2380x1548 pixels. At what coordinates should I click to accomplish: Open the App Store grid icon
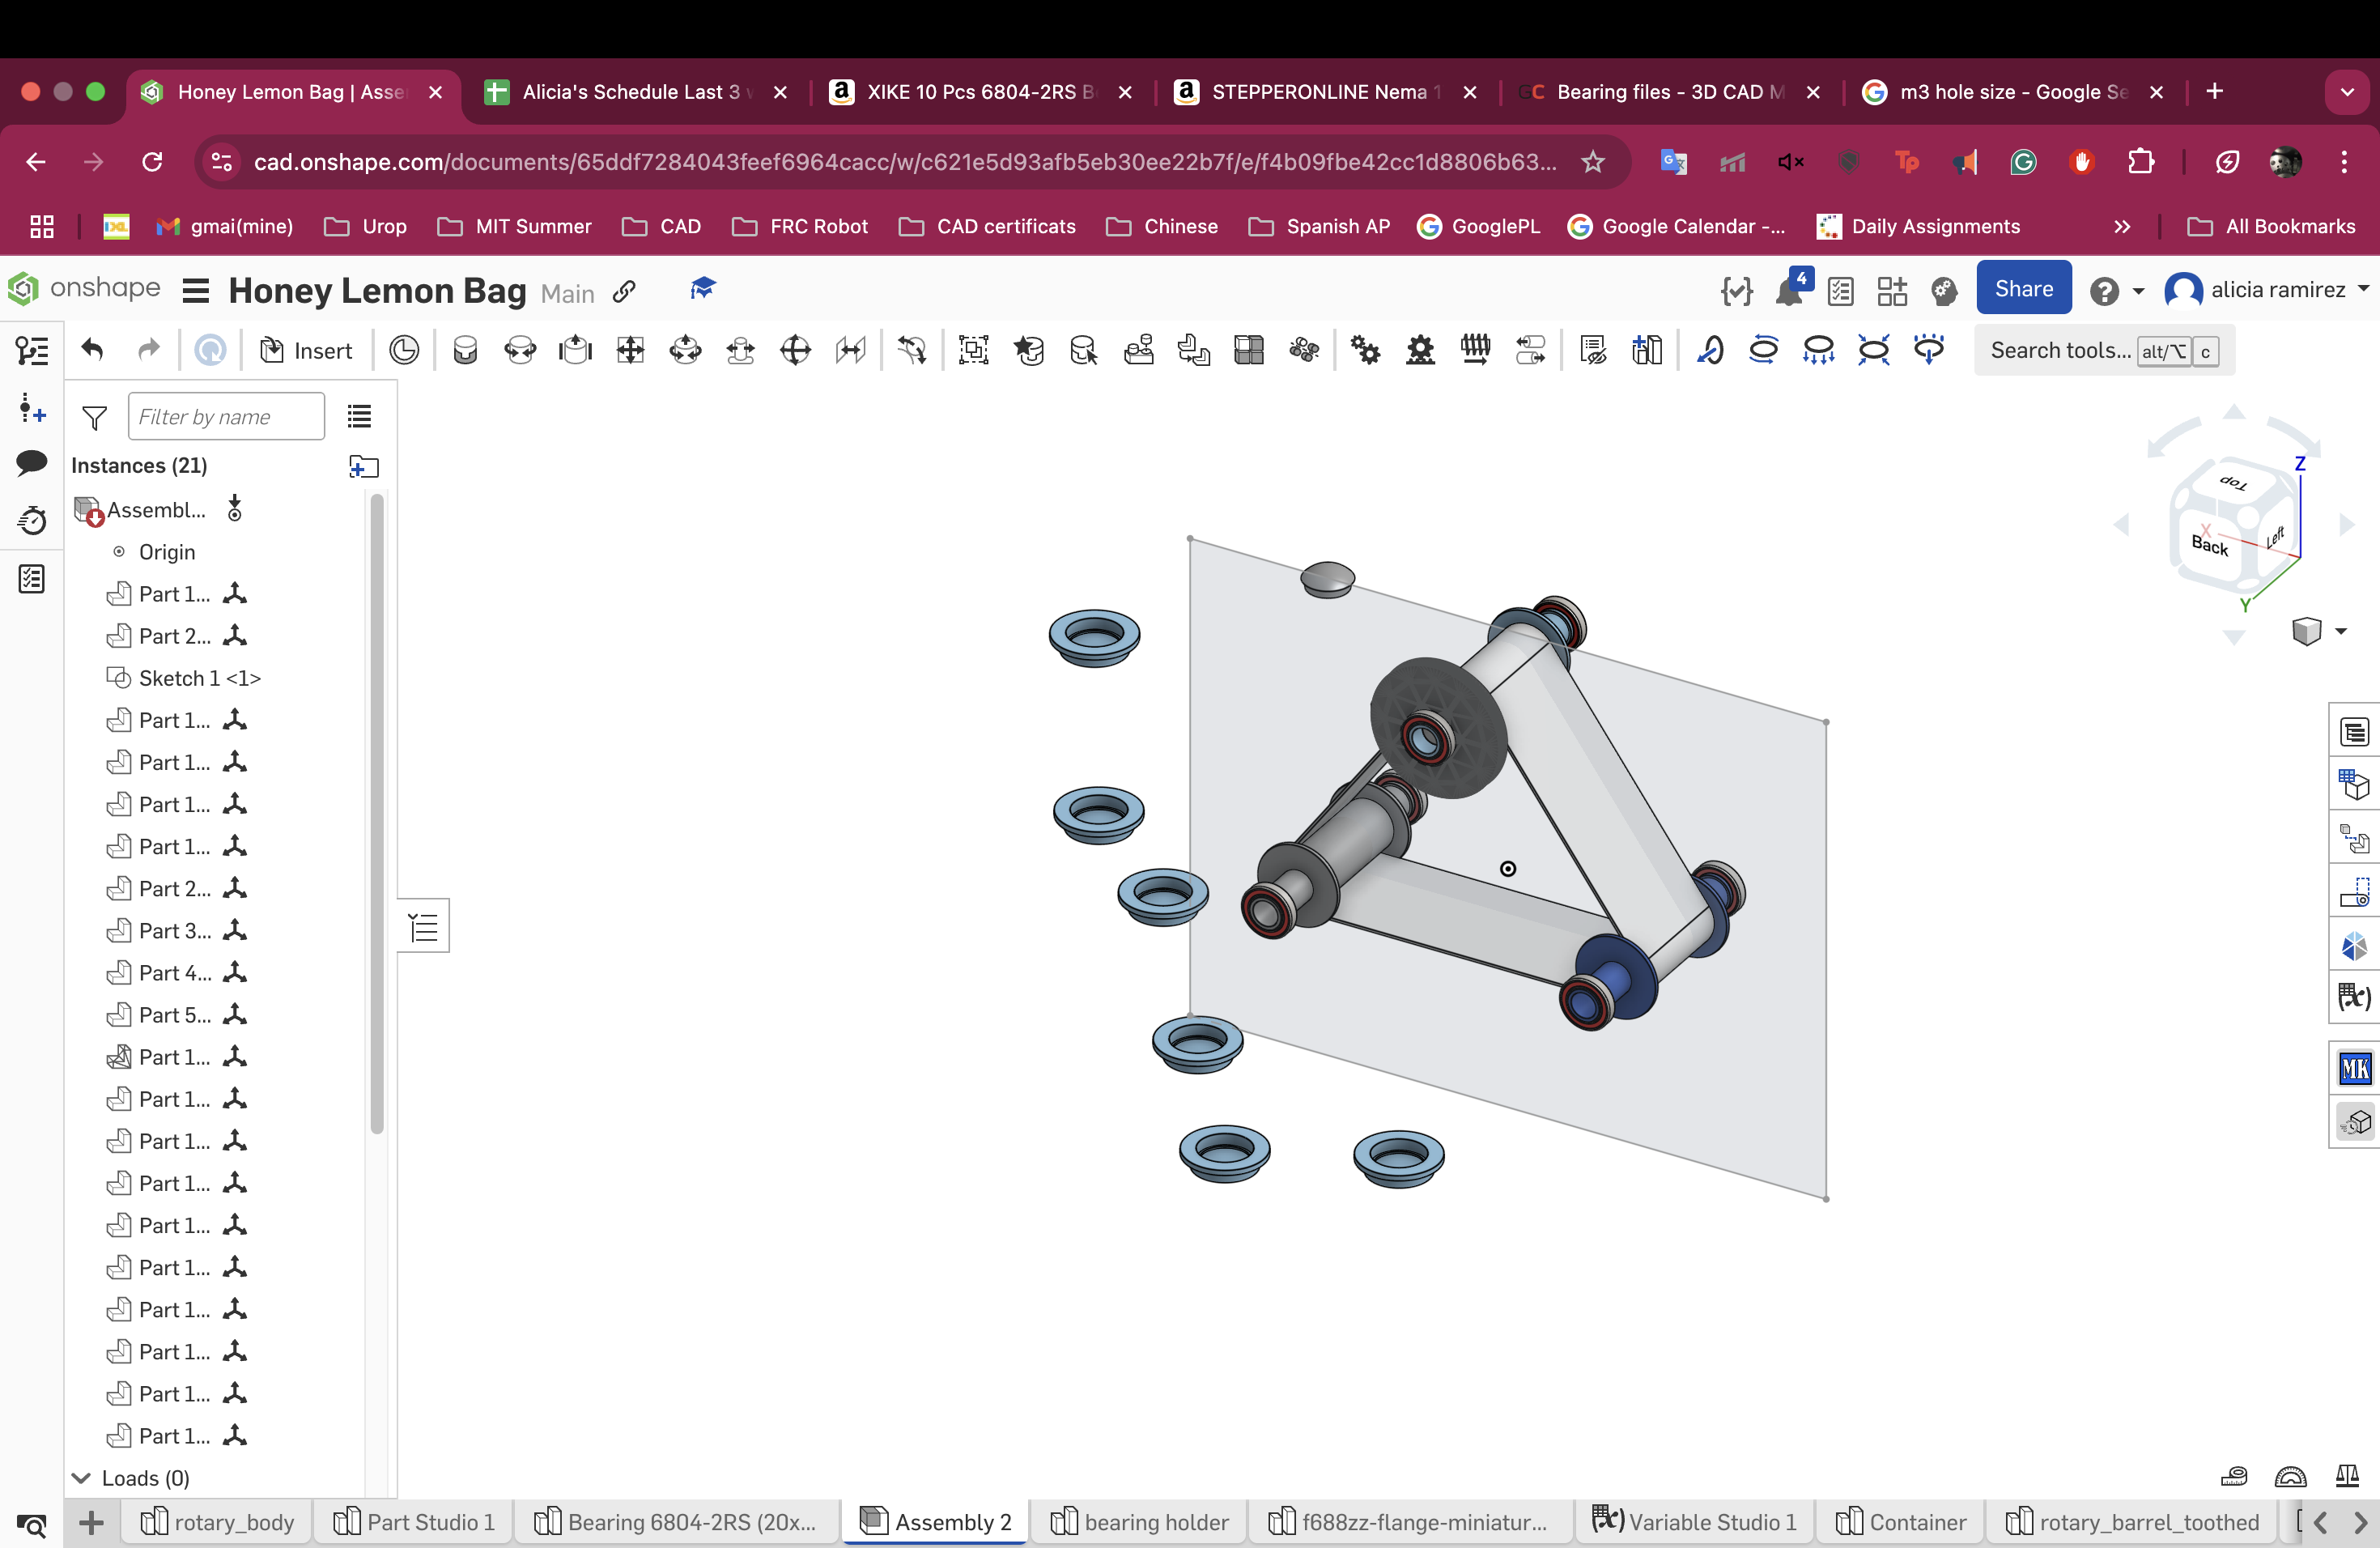(x=1891, y=291)
